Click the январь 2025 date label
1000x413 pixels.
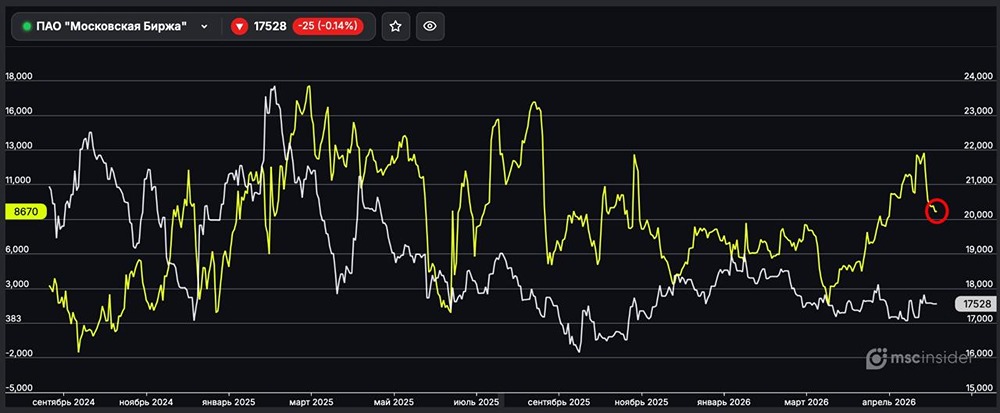point(228,403)
